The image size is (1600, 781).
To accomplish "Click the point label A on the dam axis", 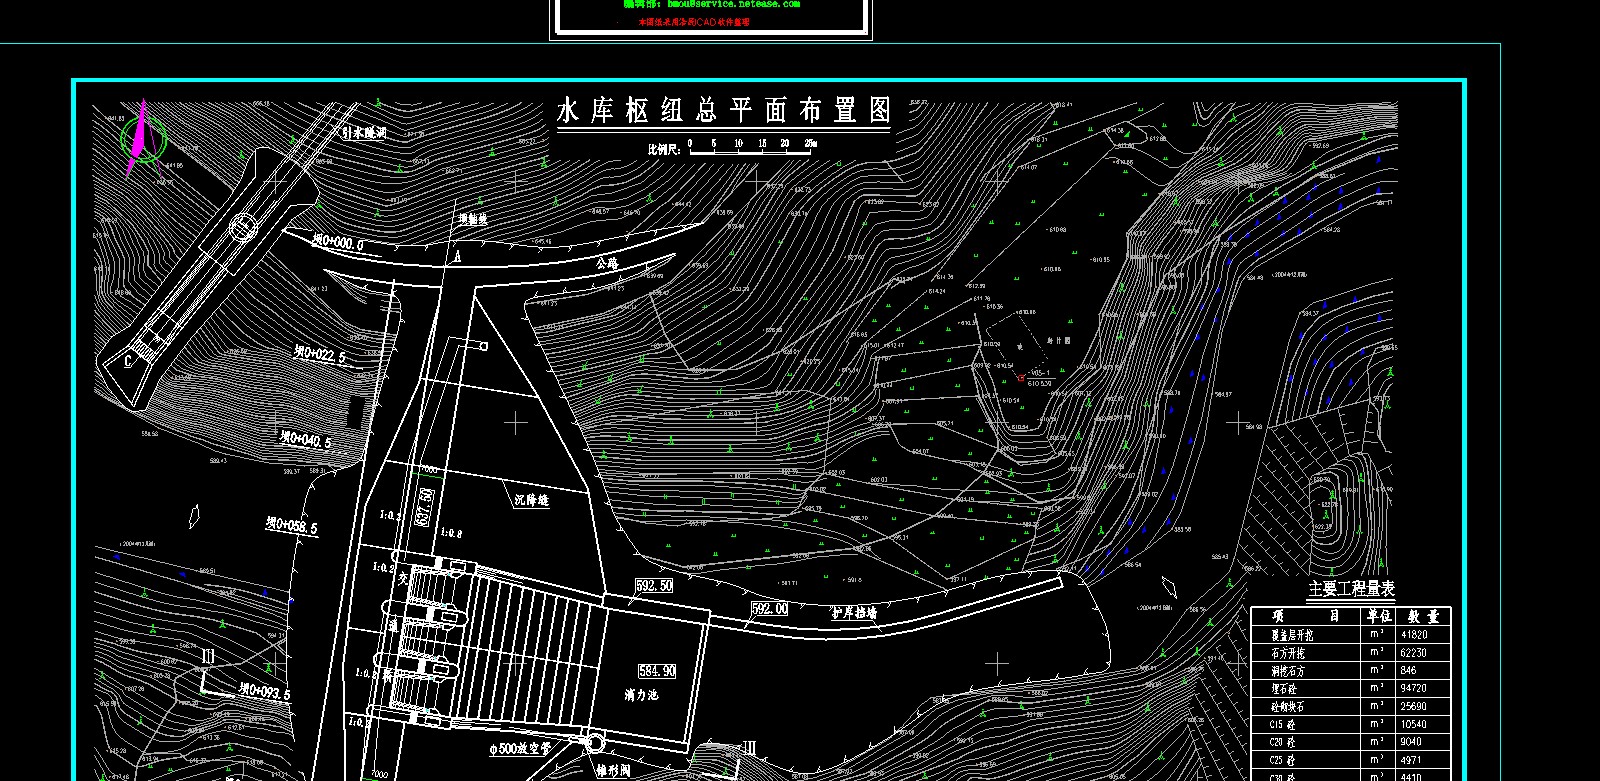I will 457,257.
